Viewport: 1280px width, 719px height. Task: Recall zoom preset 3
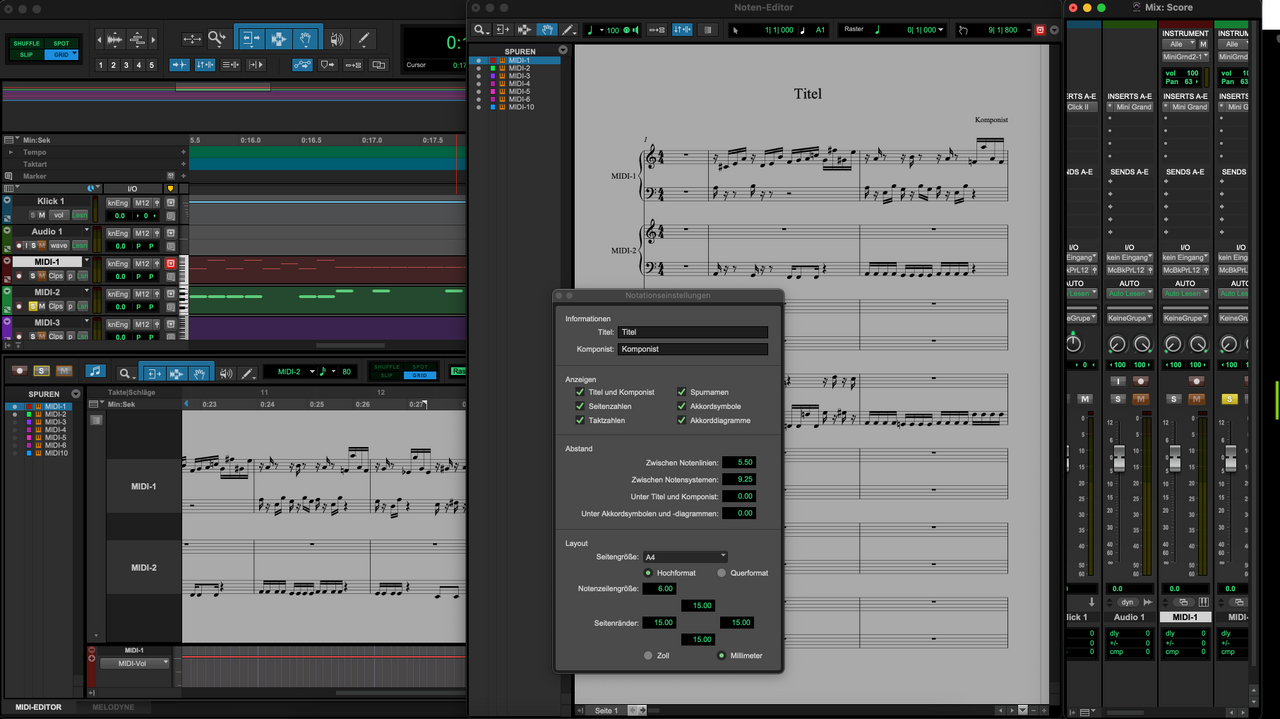tap(127, 65)
